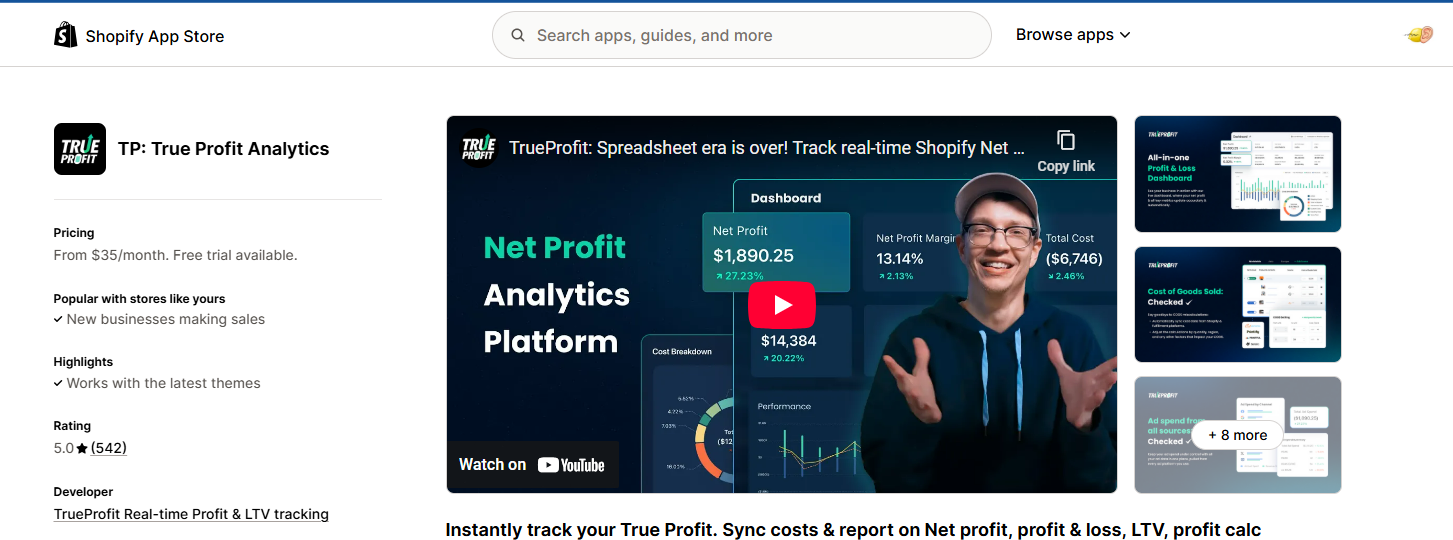Open the user account avatar menu

1419,35
